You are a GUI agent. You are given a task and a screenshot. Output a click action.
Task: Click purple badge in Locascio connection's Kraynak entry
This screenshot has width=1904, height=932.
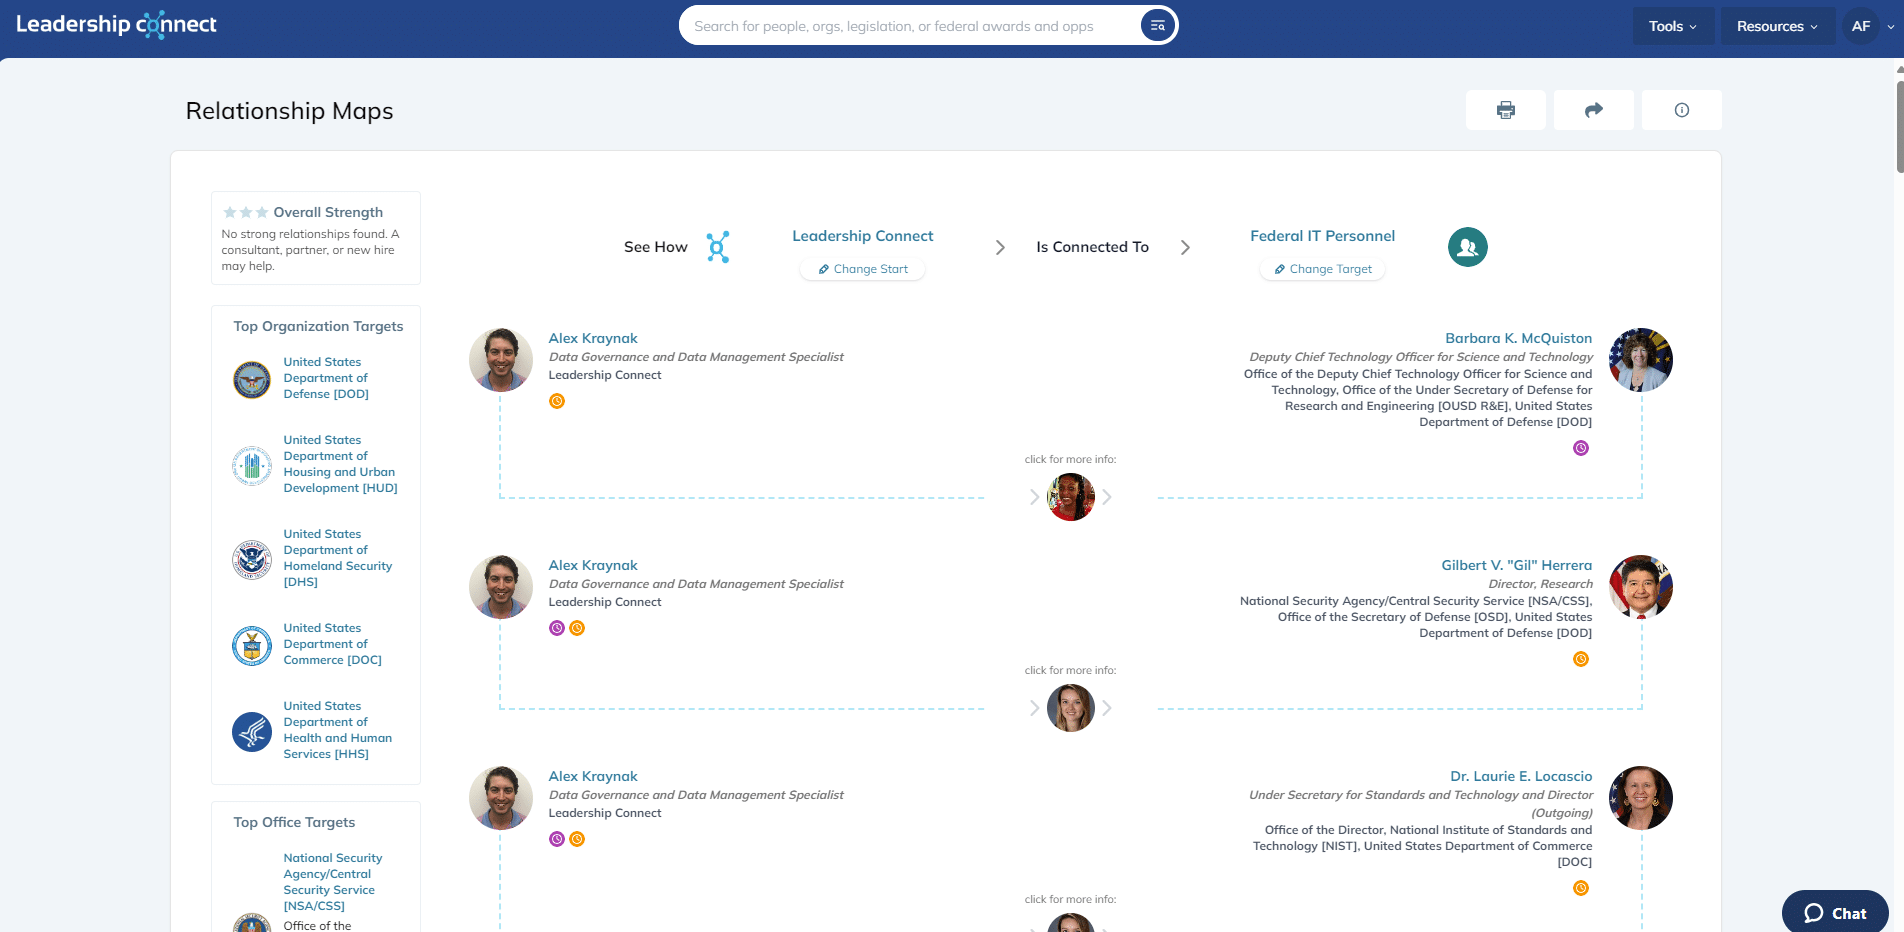557,839
